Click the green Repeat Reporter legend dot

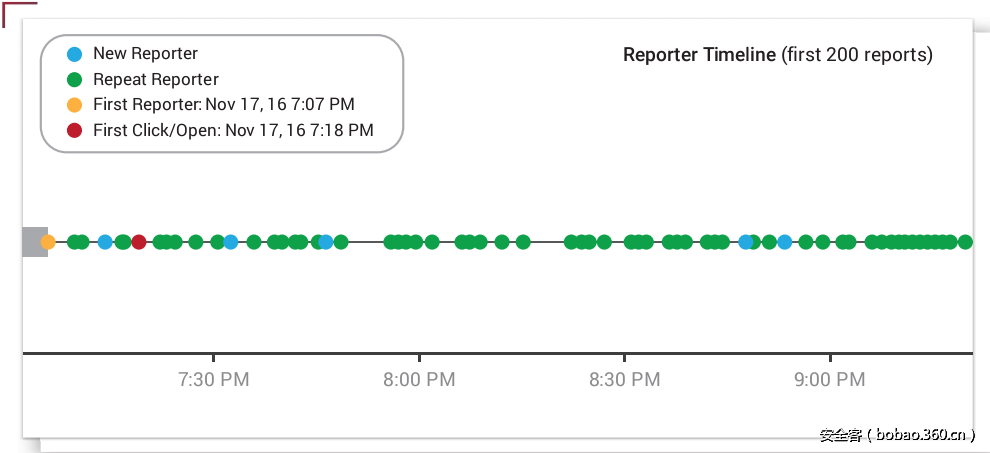coord(74,79)
